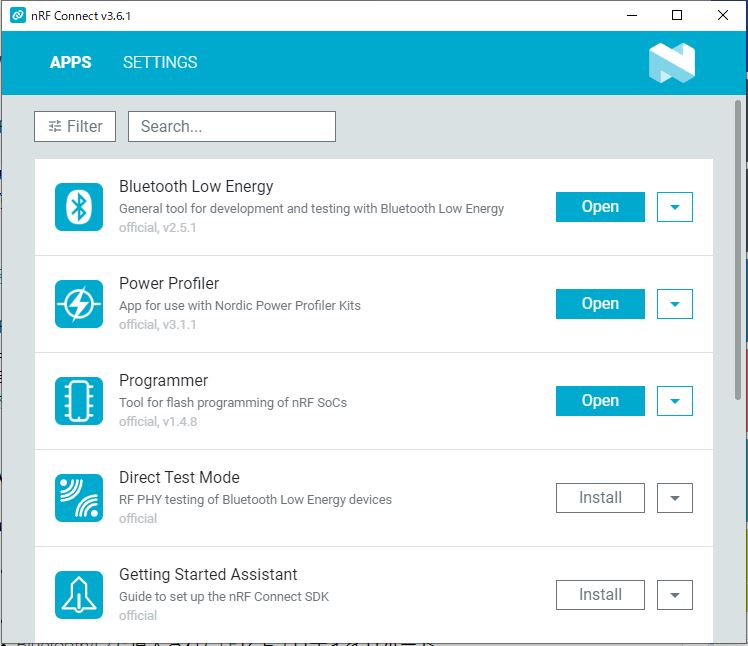Screen dimensions: 748x646
Task: Expand dropdown next to Programmer Open
Action: pyautogui.click(x=675, y=401)
